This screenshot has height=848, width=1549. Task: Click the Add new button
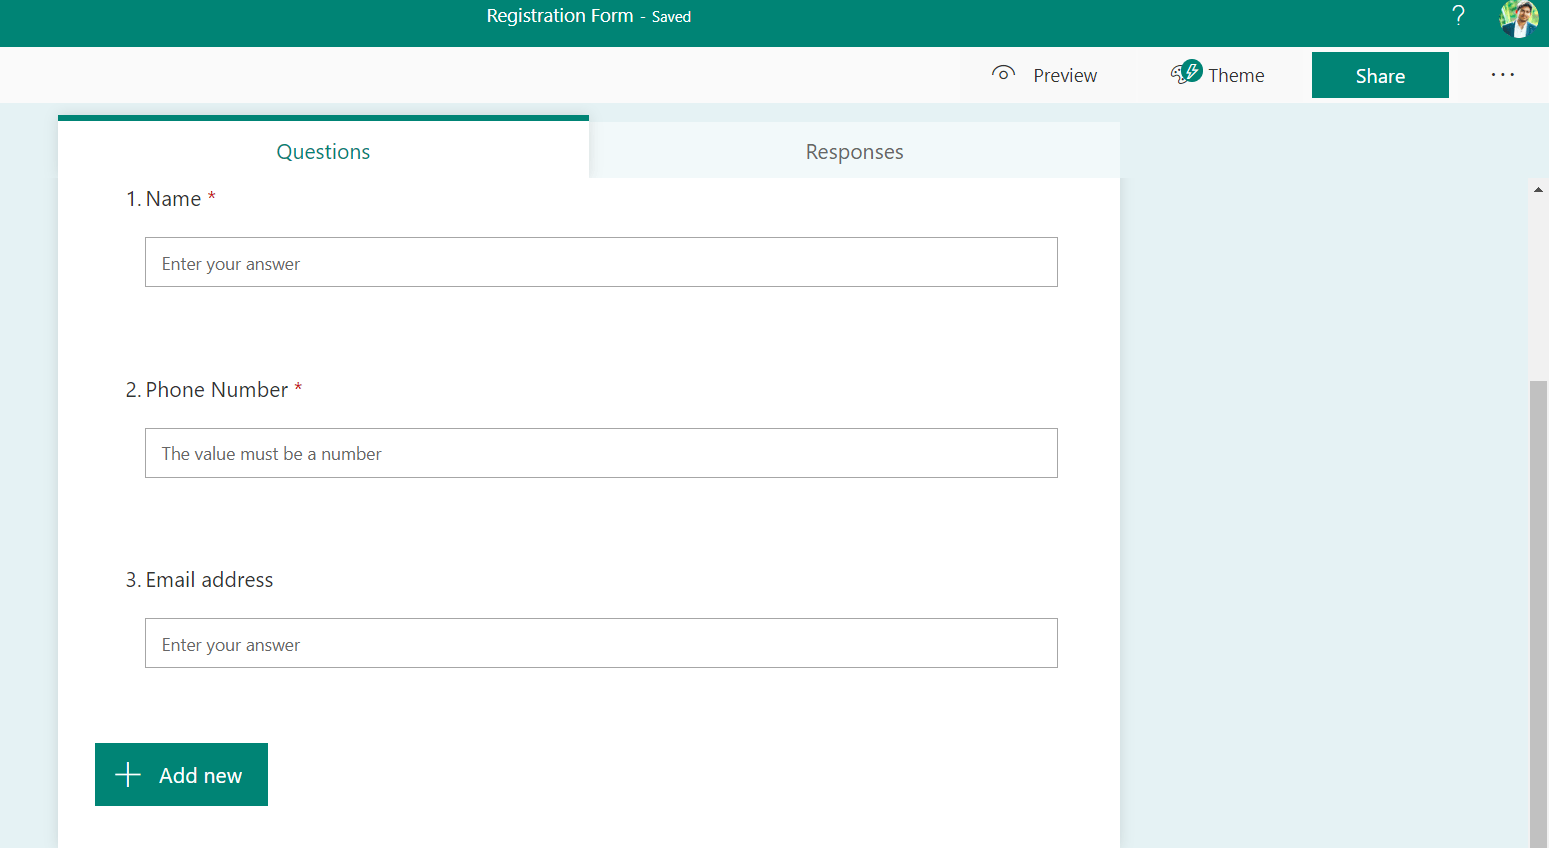[181, 774]
